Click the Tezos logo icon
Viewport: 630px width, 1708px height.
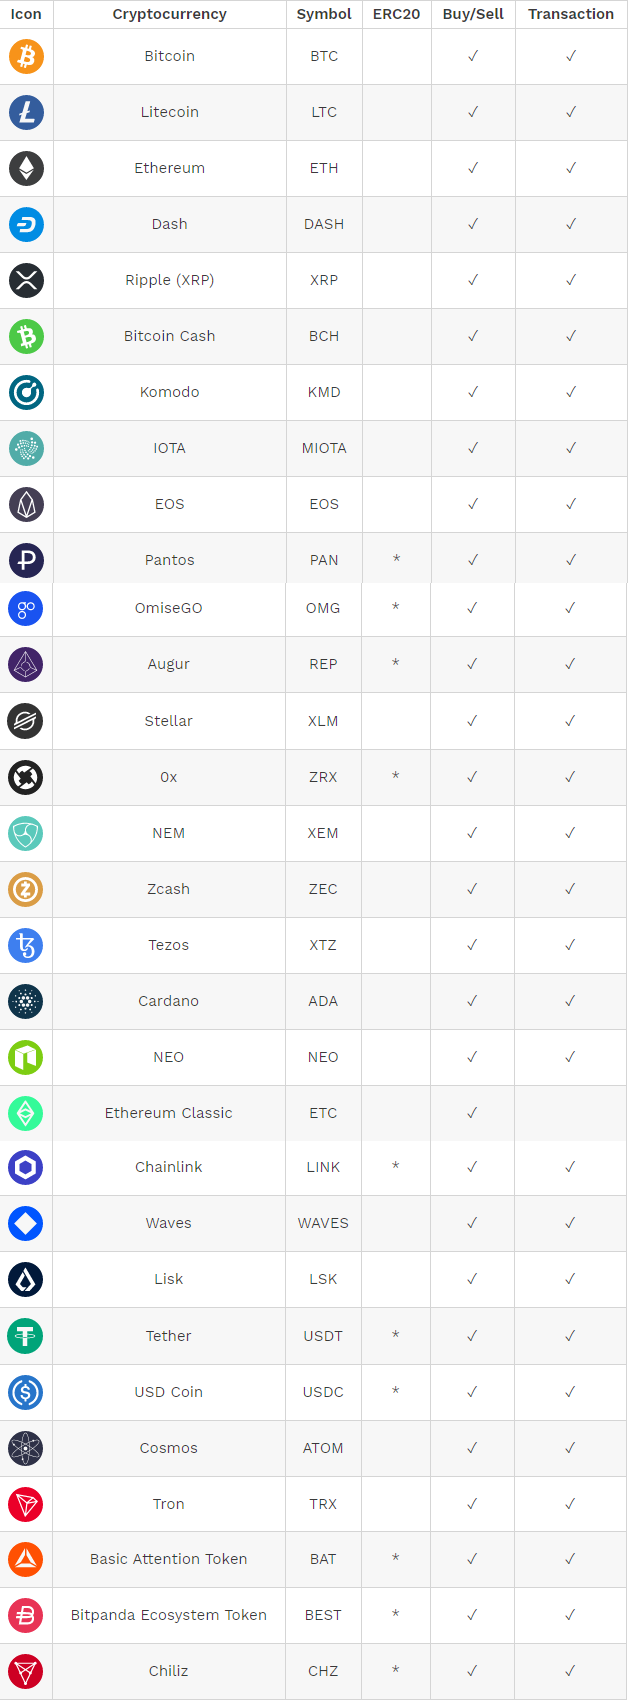coord(26,945)
